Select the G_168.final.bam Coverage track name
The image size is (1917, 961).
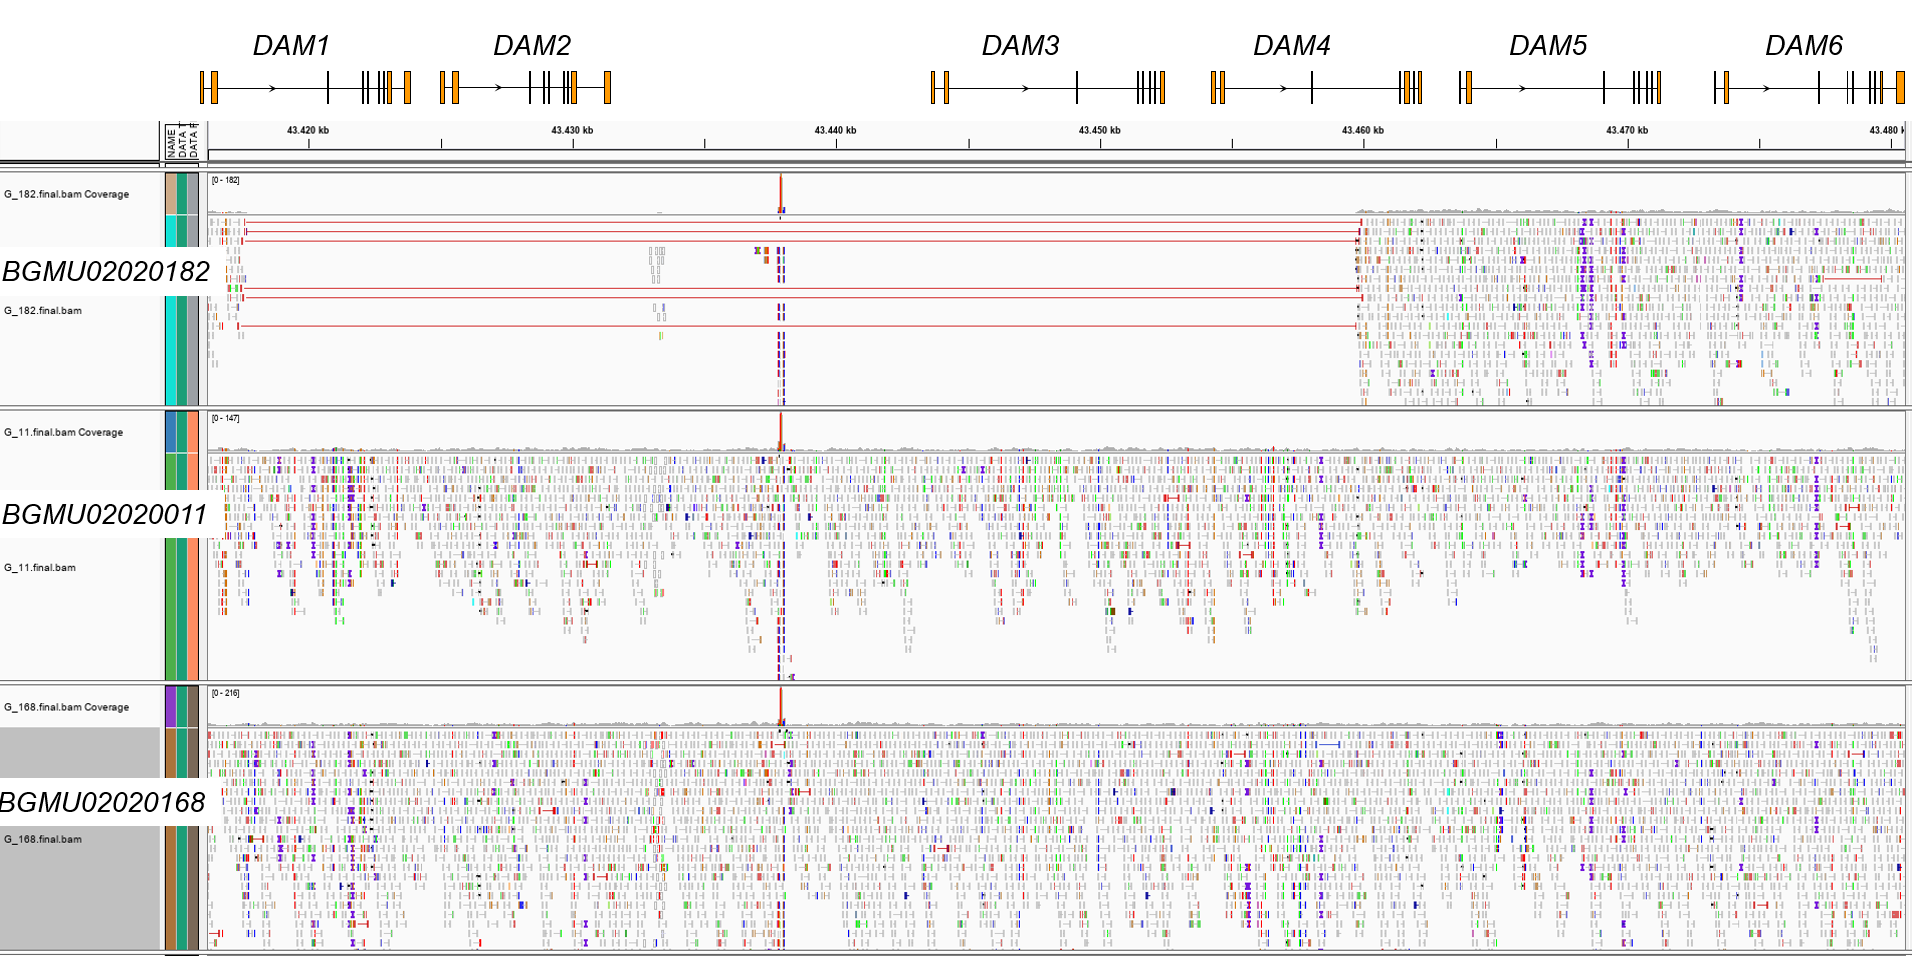click(x=67, y=707)
